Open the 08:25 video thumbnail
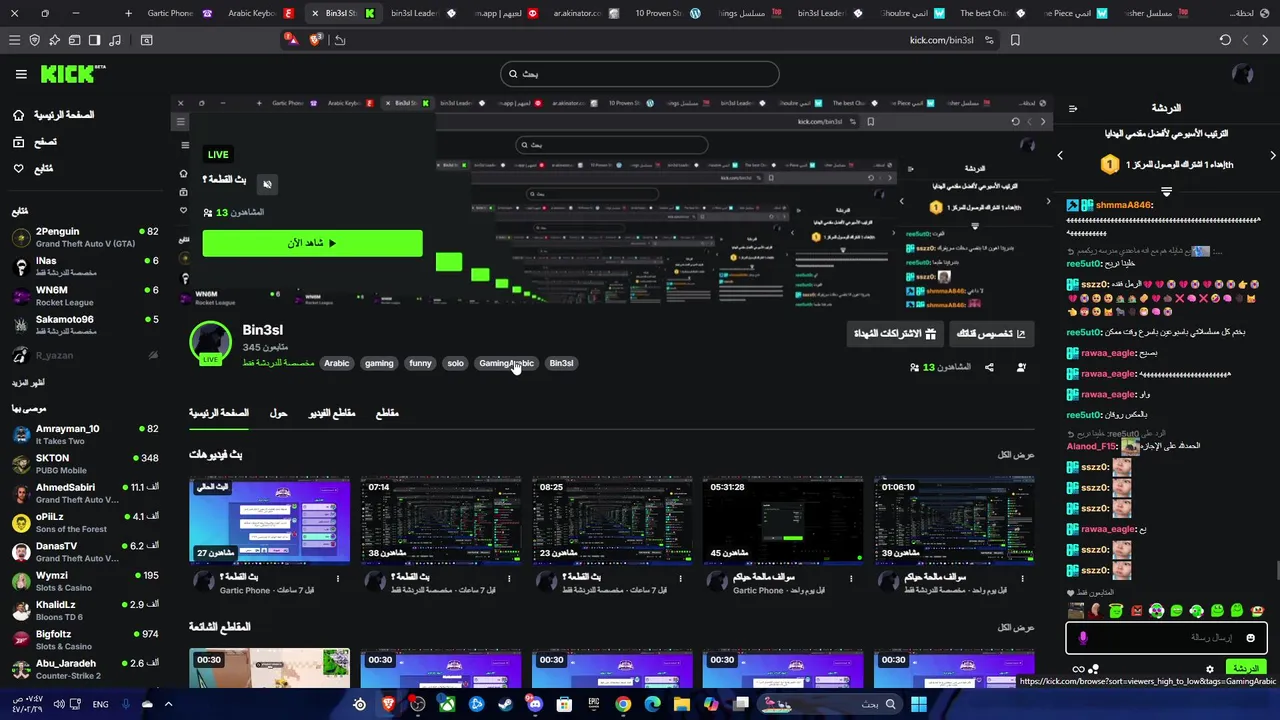The image size is (1280, 720). [x=612, y=521]
